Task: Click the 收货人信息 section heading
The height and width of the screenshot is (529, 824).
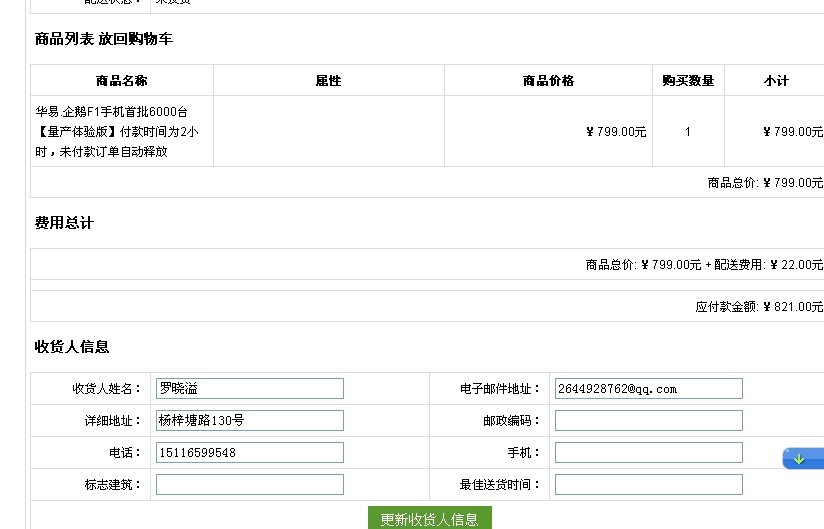Action: [72, 347]
